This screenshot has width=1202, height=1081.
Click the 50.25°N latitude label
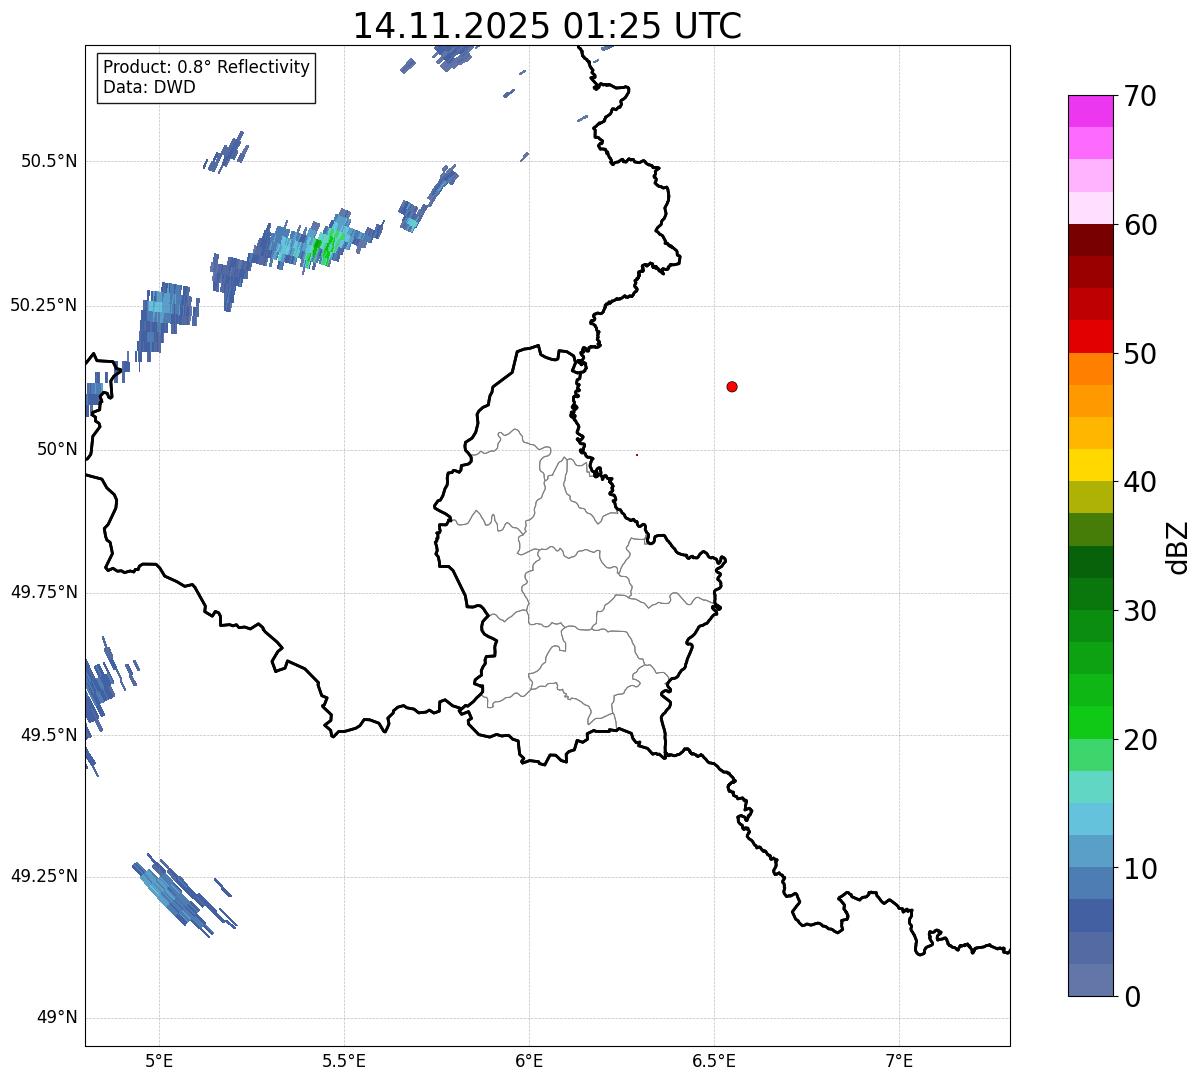click(44, 305)
